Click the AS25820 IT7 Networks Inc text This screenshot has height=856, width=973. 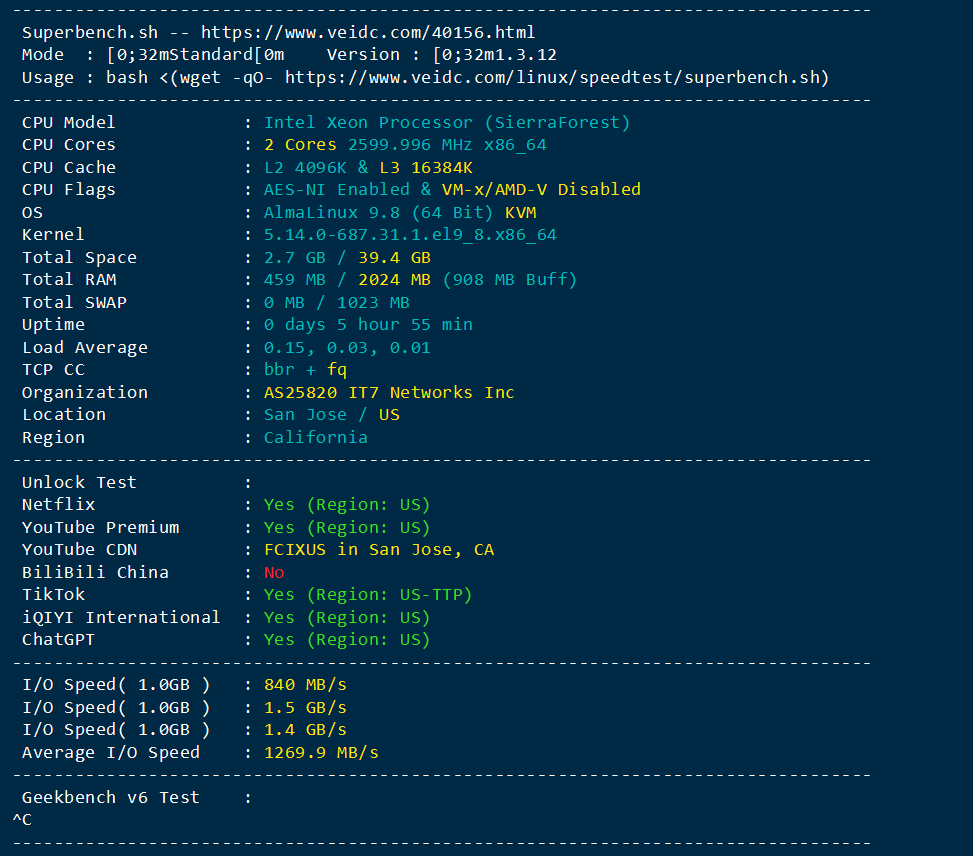coord(389,392)
